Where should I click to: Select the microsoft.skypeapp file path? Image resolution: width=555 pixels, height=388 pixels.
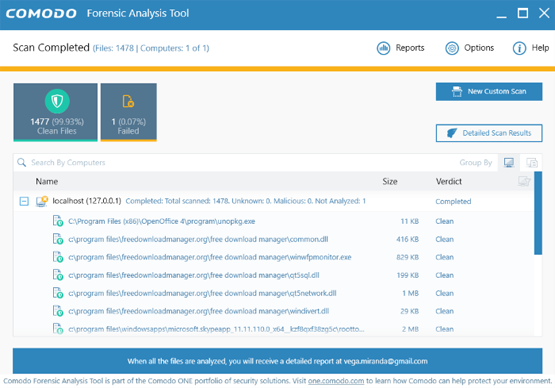[216, 329]
